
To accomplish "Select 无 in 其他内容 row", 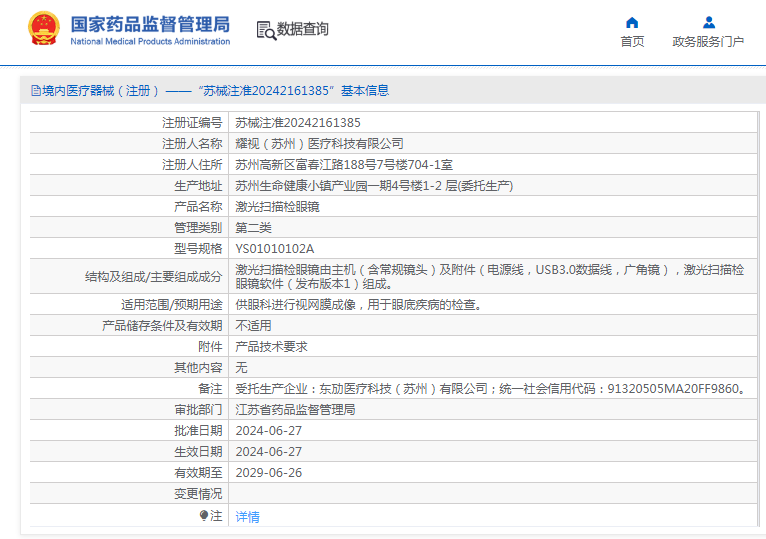I will 241,368.
